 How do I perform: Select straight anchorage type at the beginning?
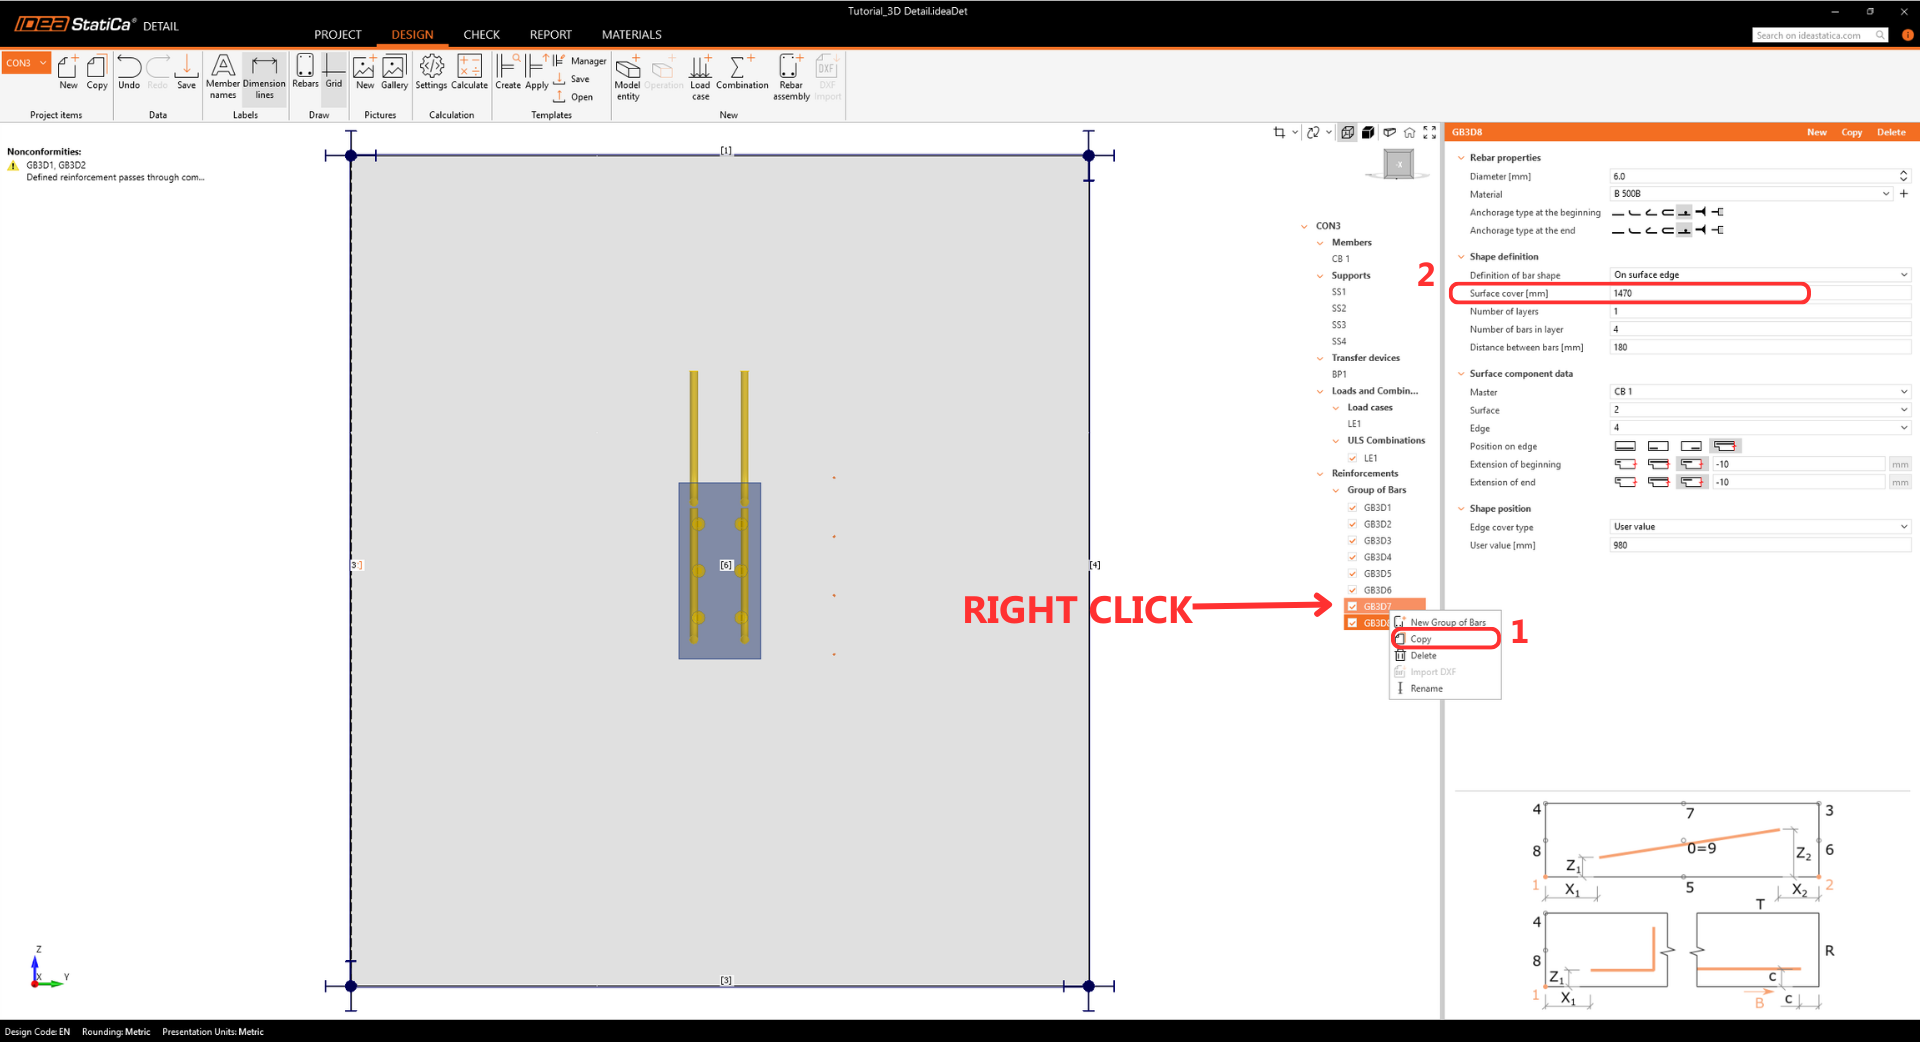click(x=1618, y=212)
